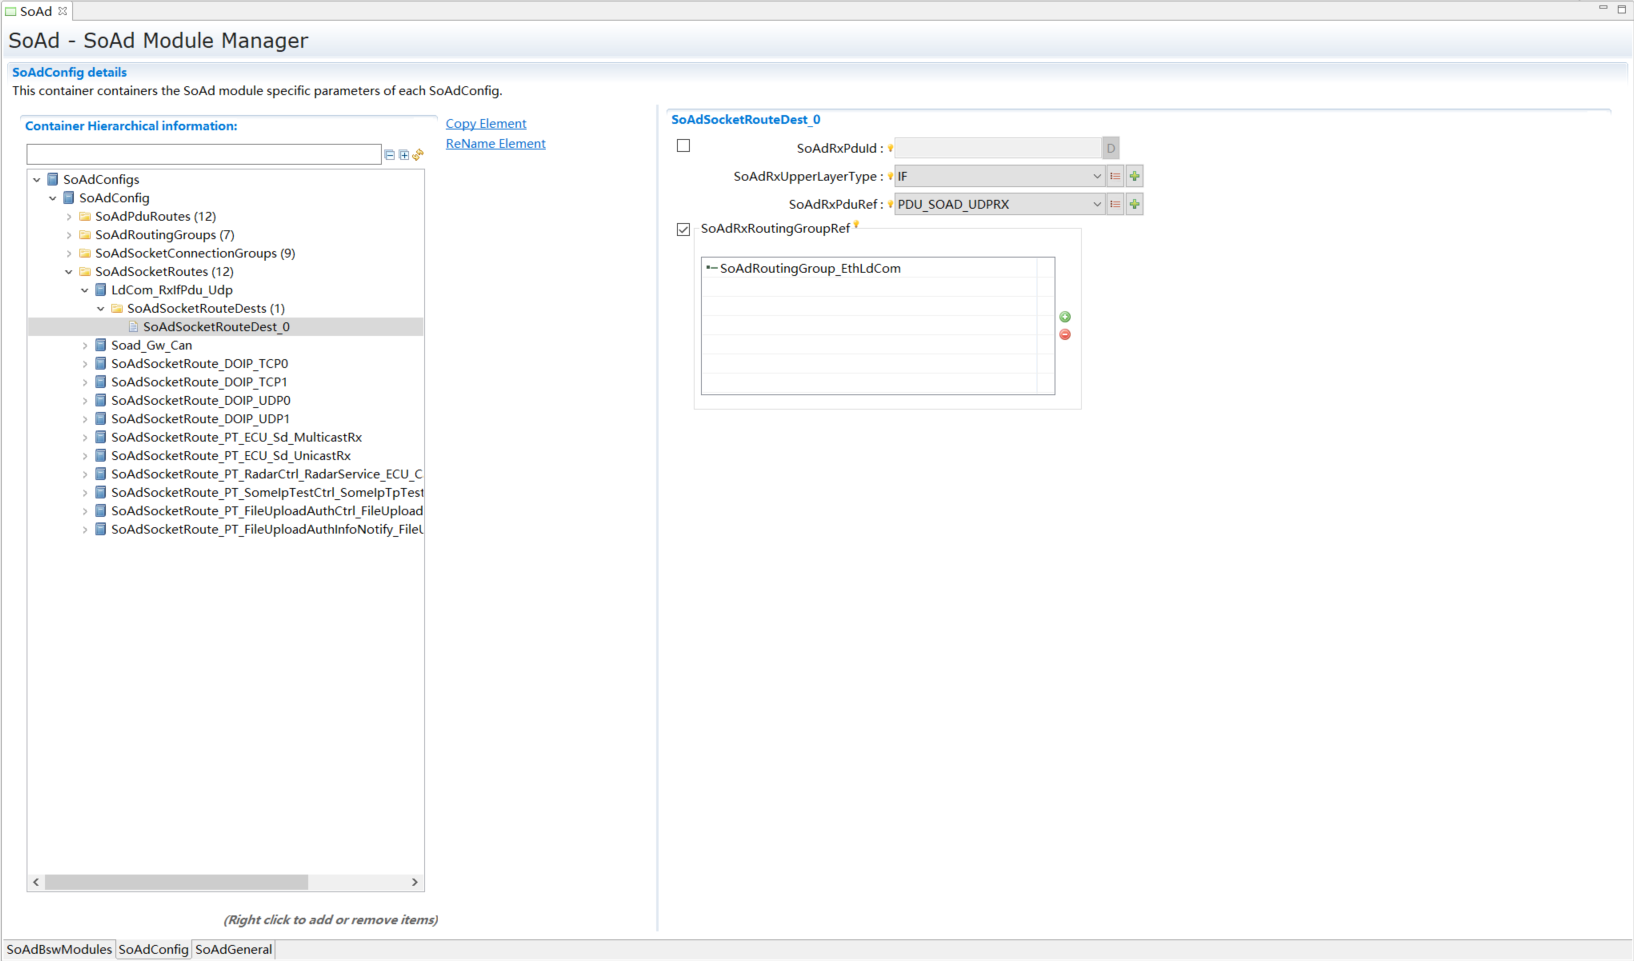Click green plus icon beside SoAdRxUpperLayerType

1135,176
